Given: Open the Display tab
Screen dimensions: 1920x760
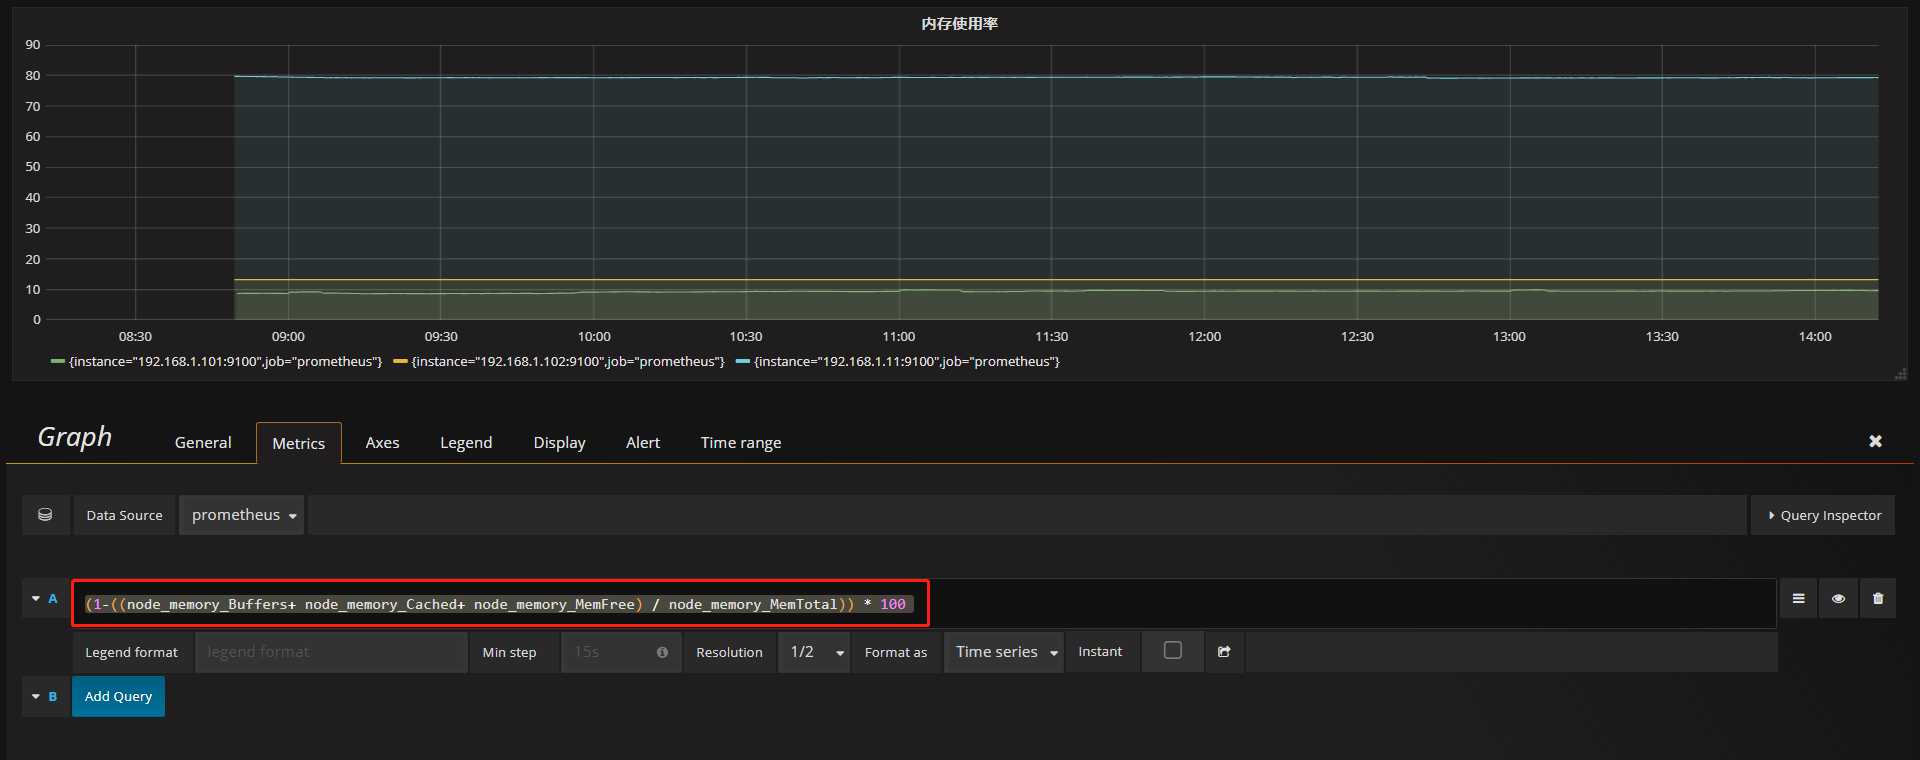Looking at the screenshot, I should pos(559,442).
